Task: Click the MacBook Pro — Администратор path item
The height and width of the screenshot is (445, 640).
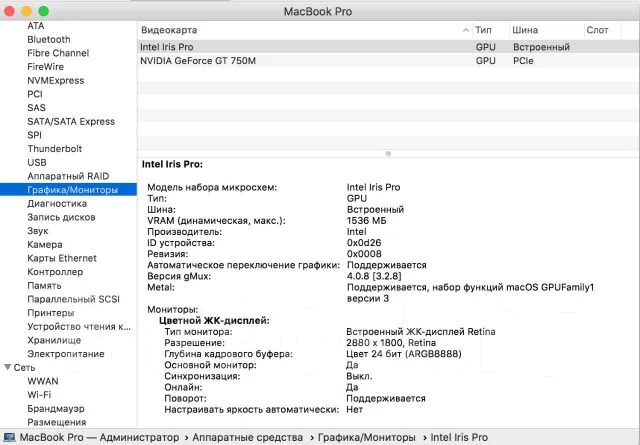Action: 99,437
